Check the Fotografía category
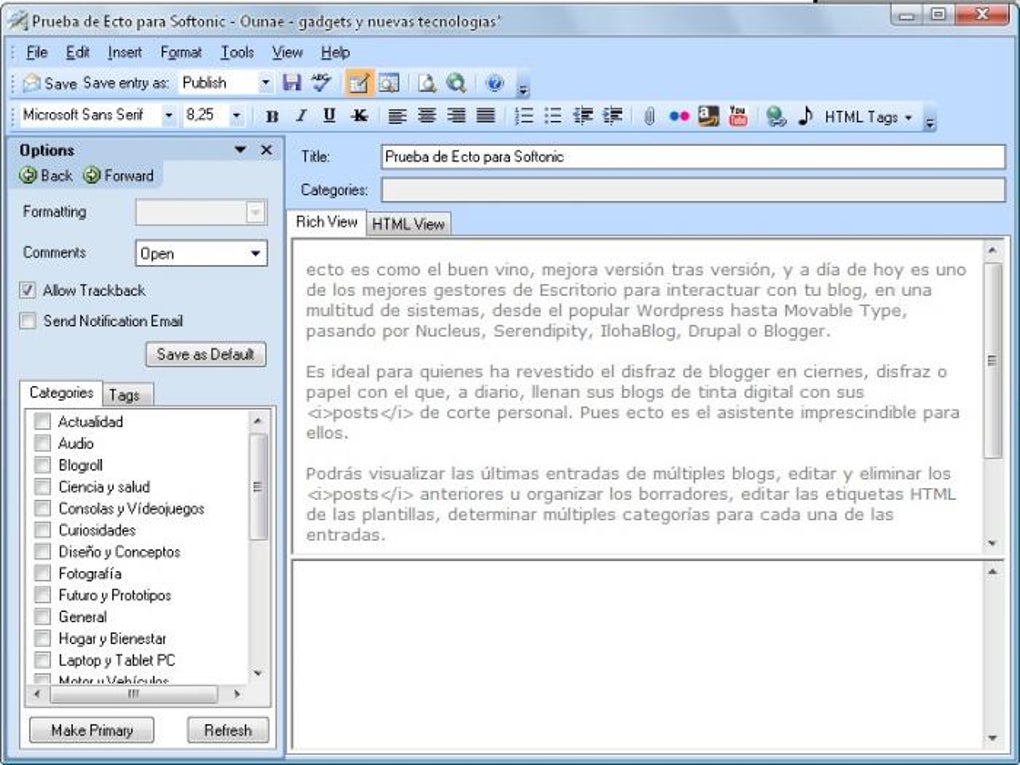The image size is (1020, 765). pos(42,573)
